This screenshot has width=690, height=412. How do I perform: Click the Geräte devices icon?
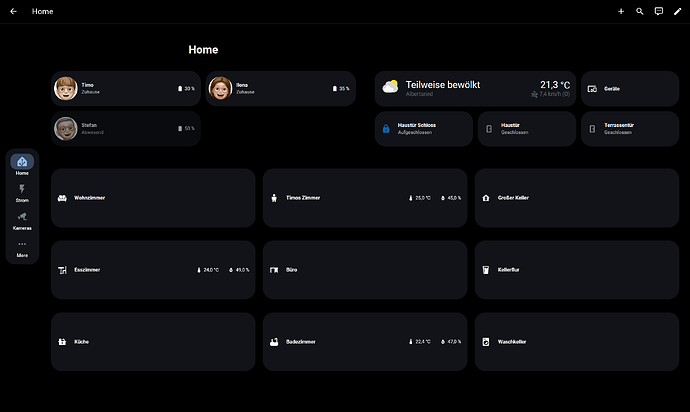592,89
